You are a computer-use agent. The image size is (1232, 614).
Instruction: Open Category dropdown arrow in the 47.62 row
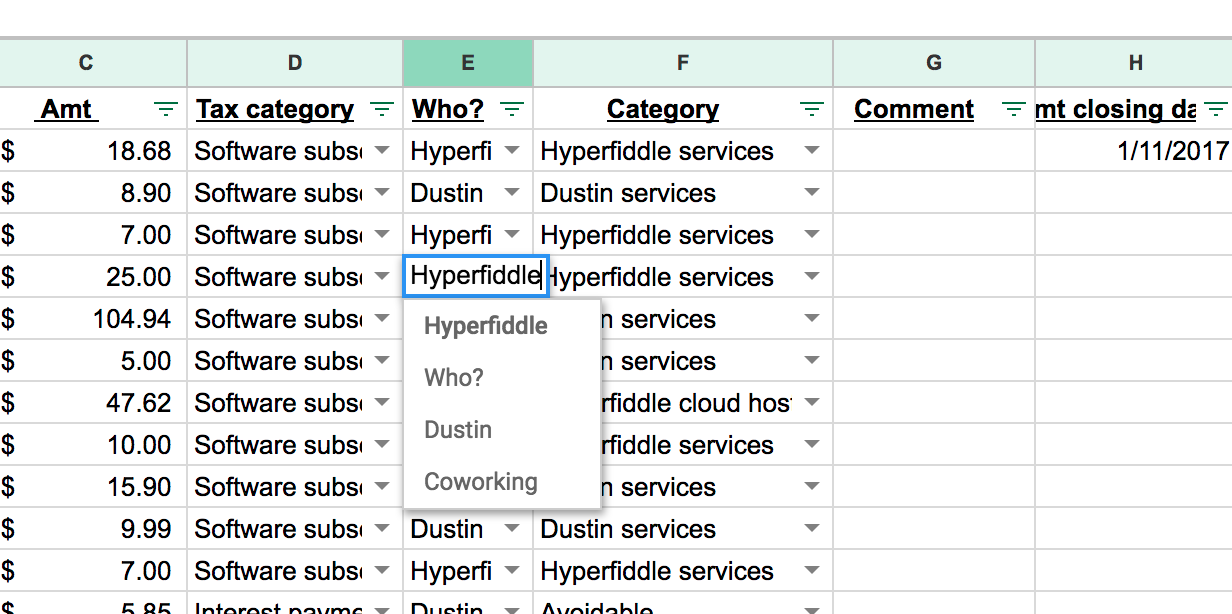pos(812,403)
